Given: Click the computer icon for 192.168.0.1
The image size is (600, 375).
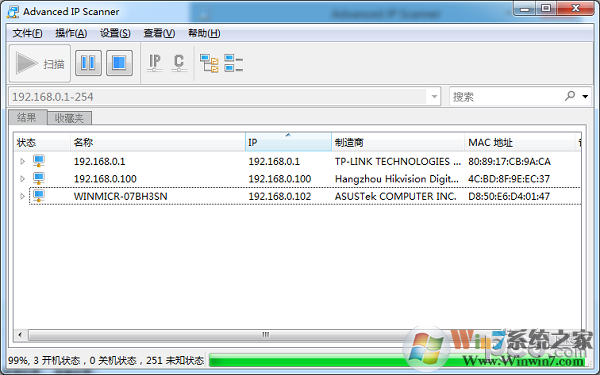Looking at the screenshot, I should [x=39, y=161].
